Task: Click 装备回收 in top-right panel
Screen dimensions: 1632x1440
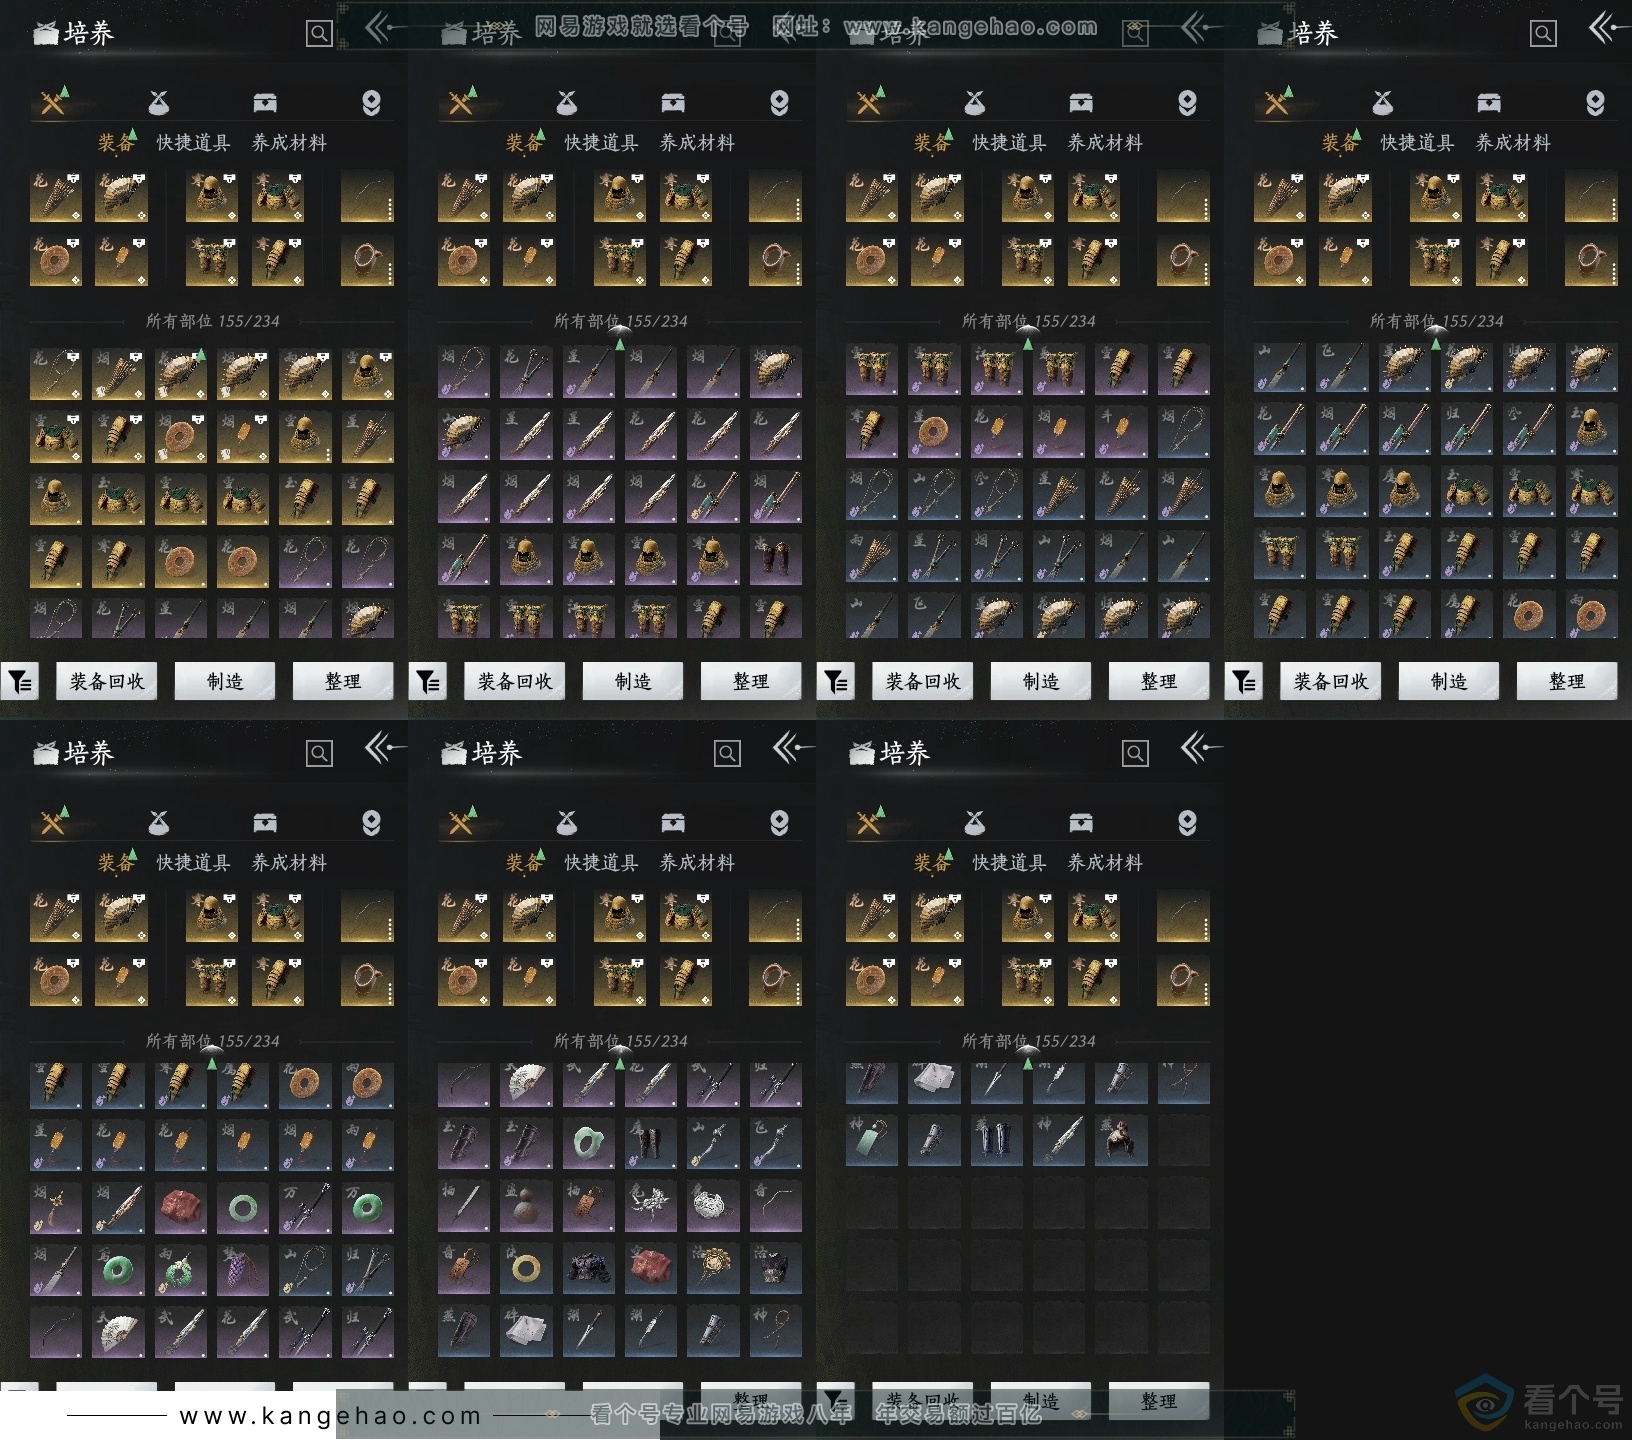Action: coord(1331,682)
